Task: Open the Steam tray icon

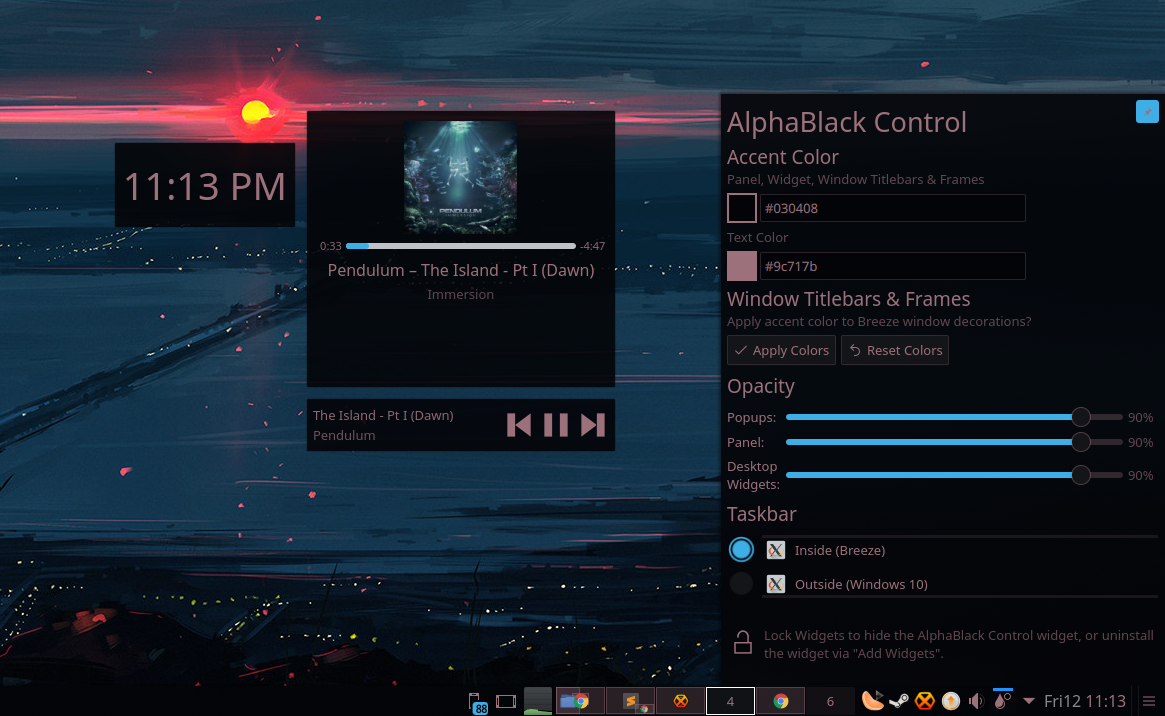Action: click(x=899, y=700)
